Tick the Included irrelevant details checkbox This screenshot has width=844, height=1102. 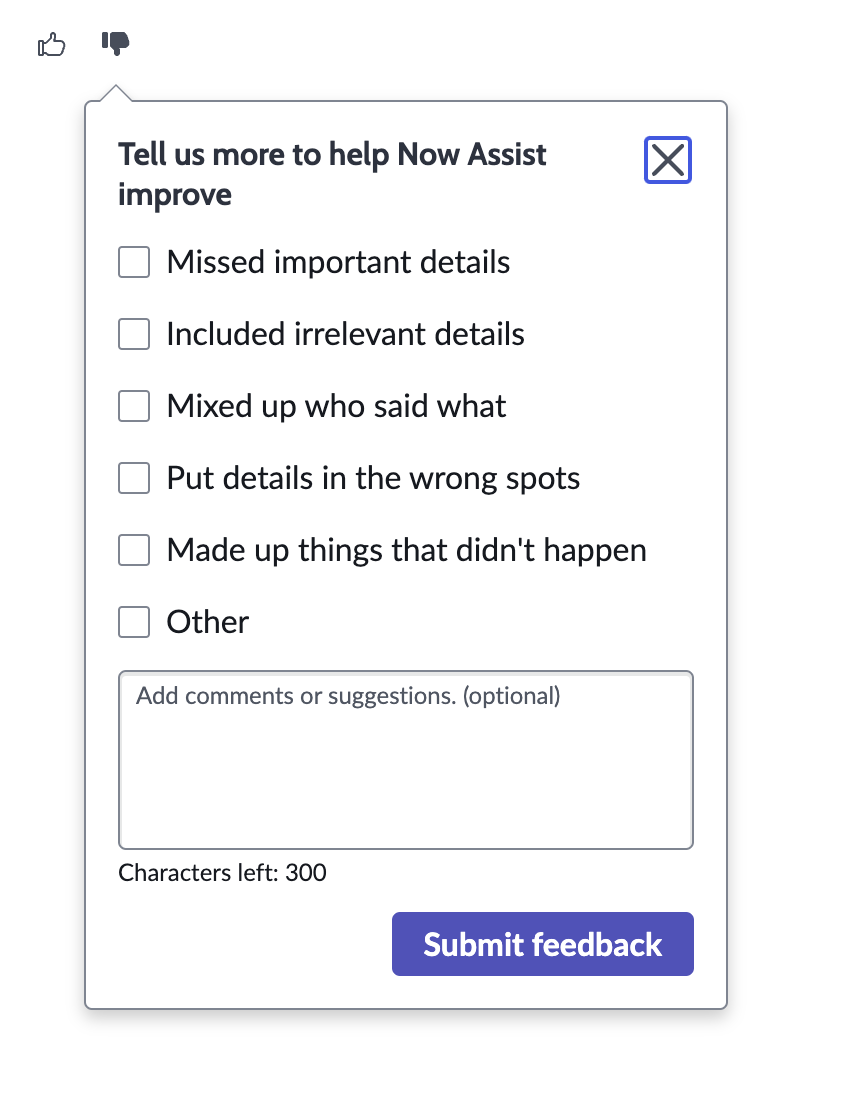pos(134,334)
